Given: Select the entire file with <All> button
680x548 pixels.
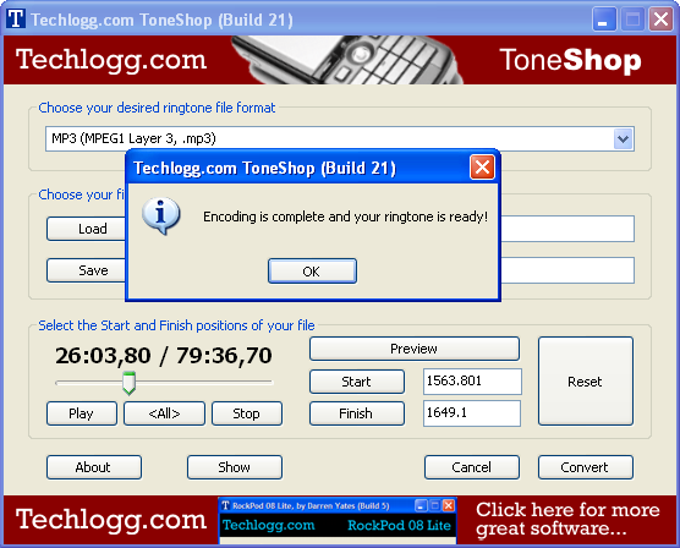Looking at the screenshot, I should (x=164, y=414).
